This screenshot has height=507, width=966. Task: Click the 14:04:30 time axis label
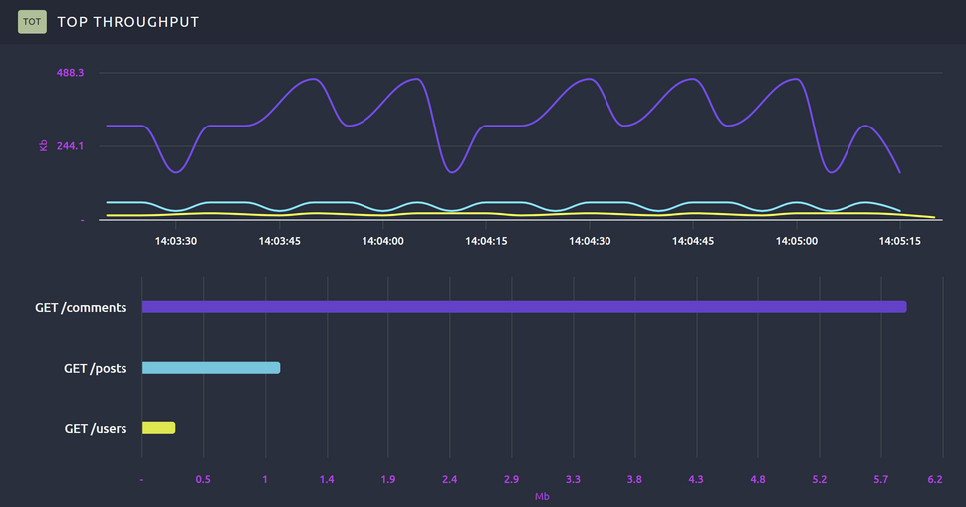click(589, 241)
